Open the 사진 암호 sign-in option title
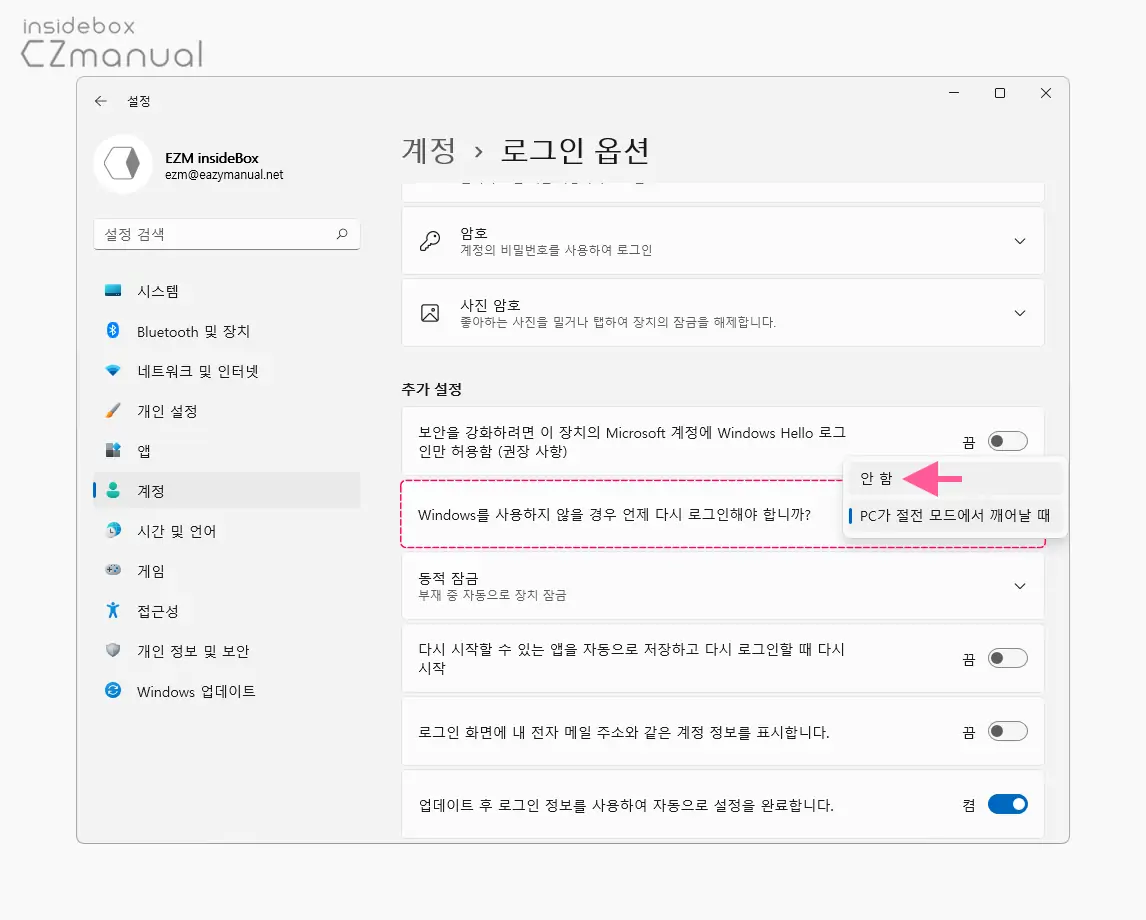 tap(490, 305)
